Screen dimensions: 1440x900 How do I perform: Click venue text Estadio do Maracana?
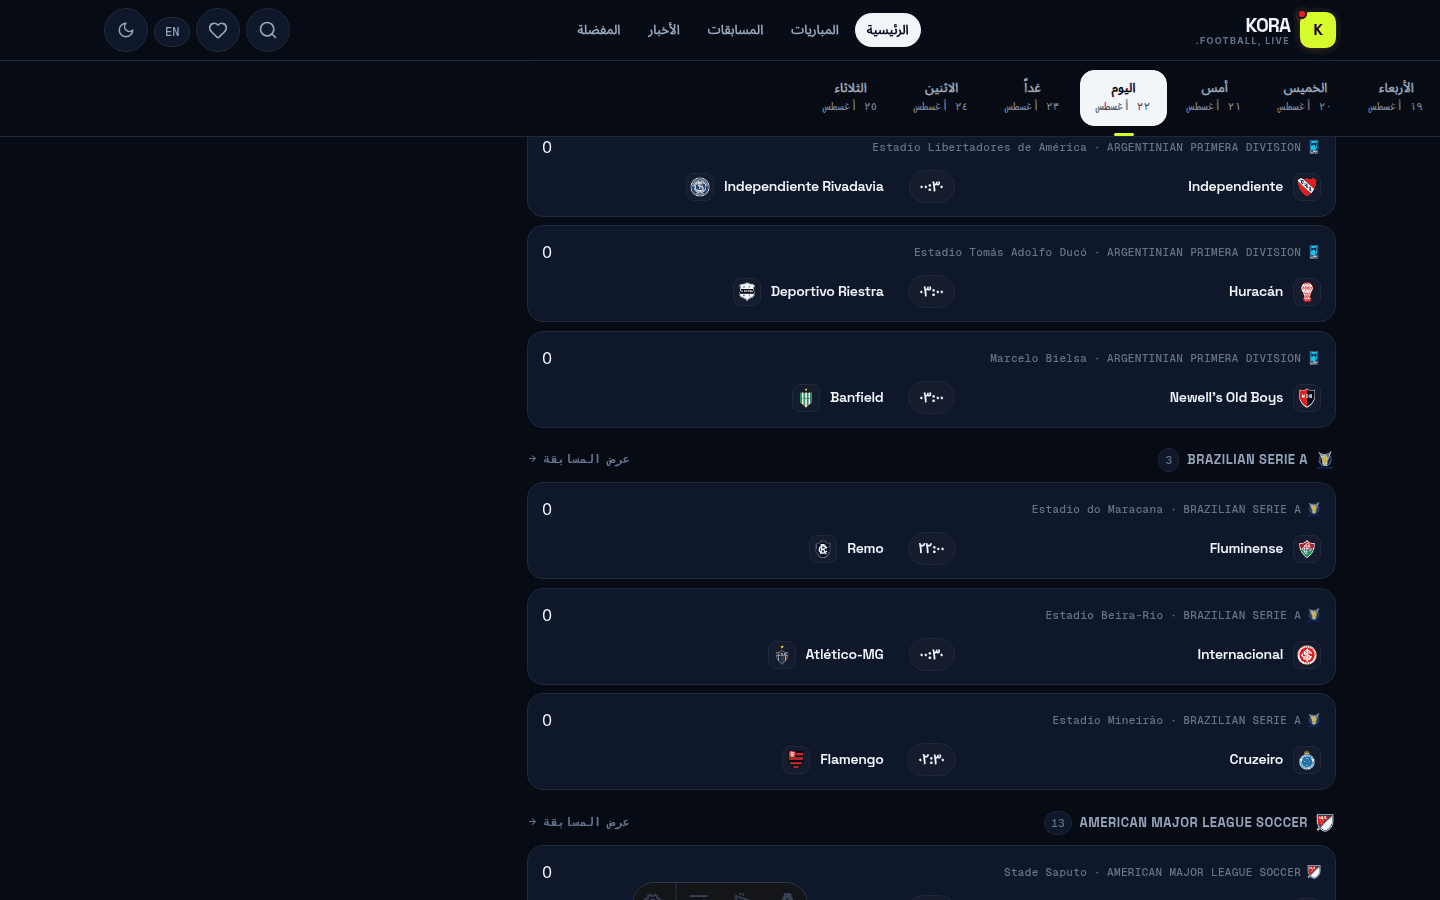tap(1097, 509)
